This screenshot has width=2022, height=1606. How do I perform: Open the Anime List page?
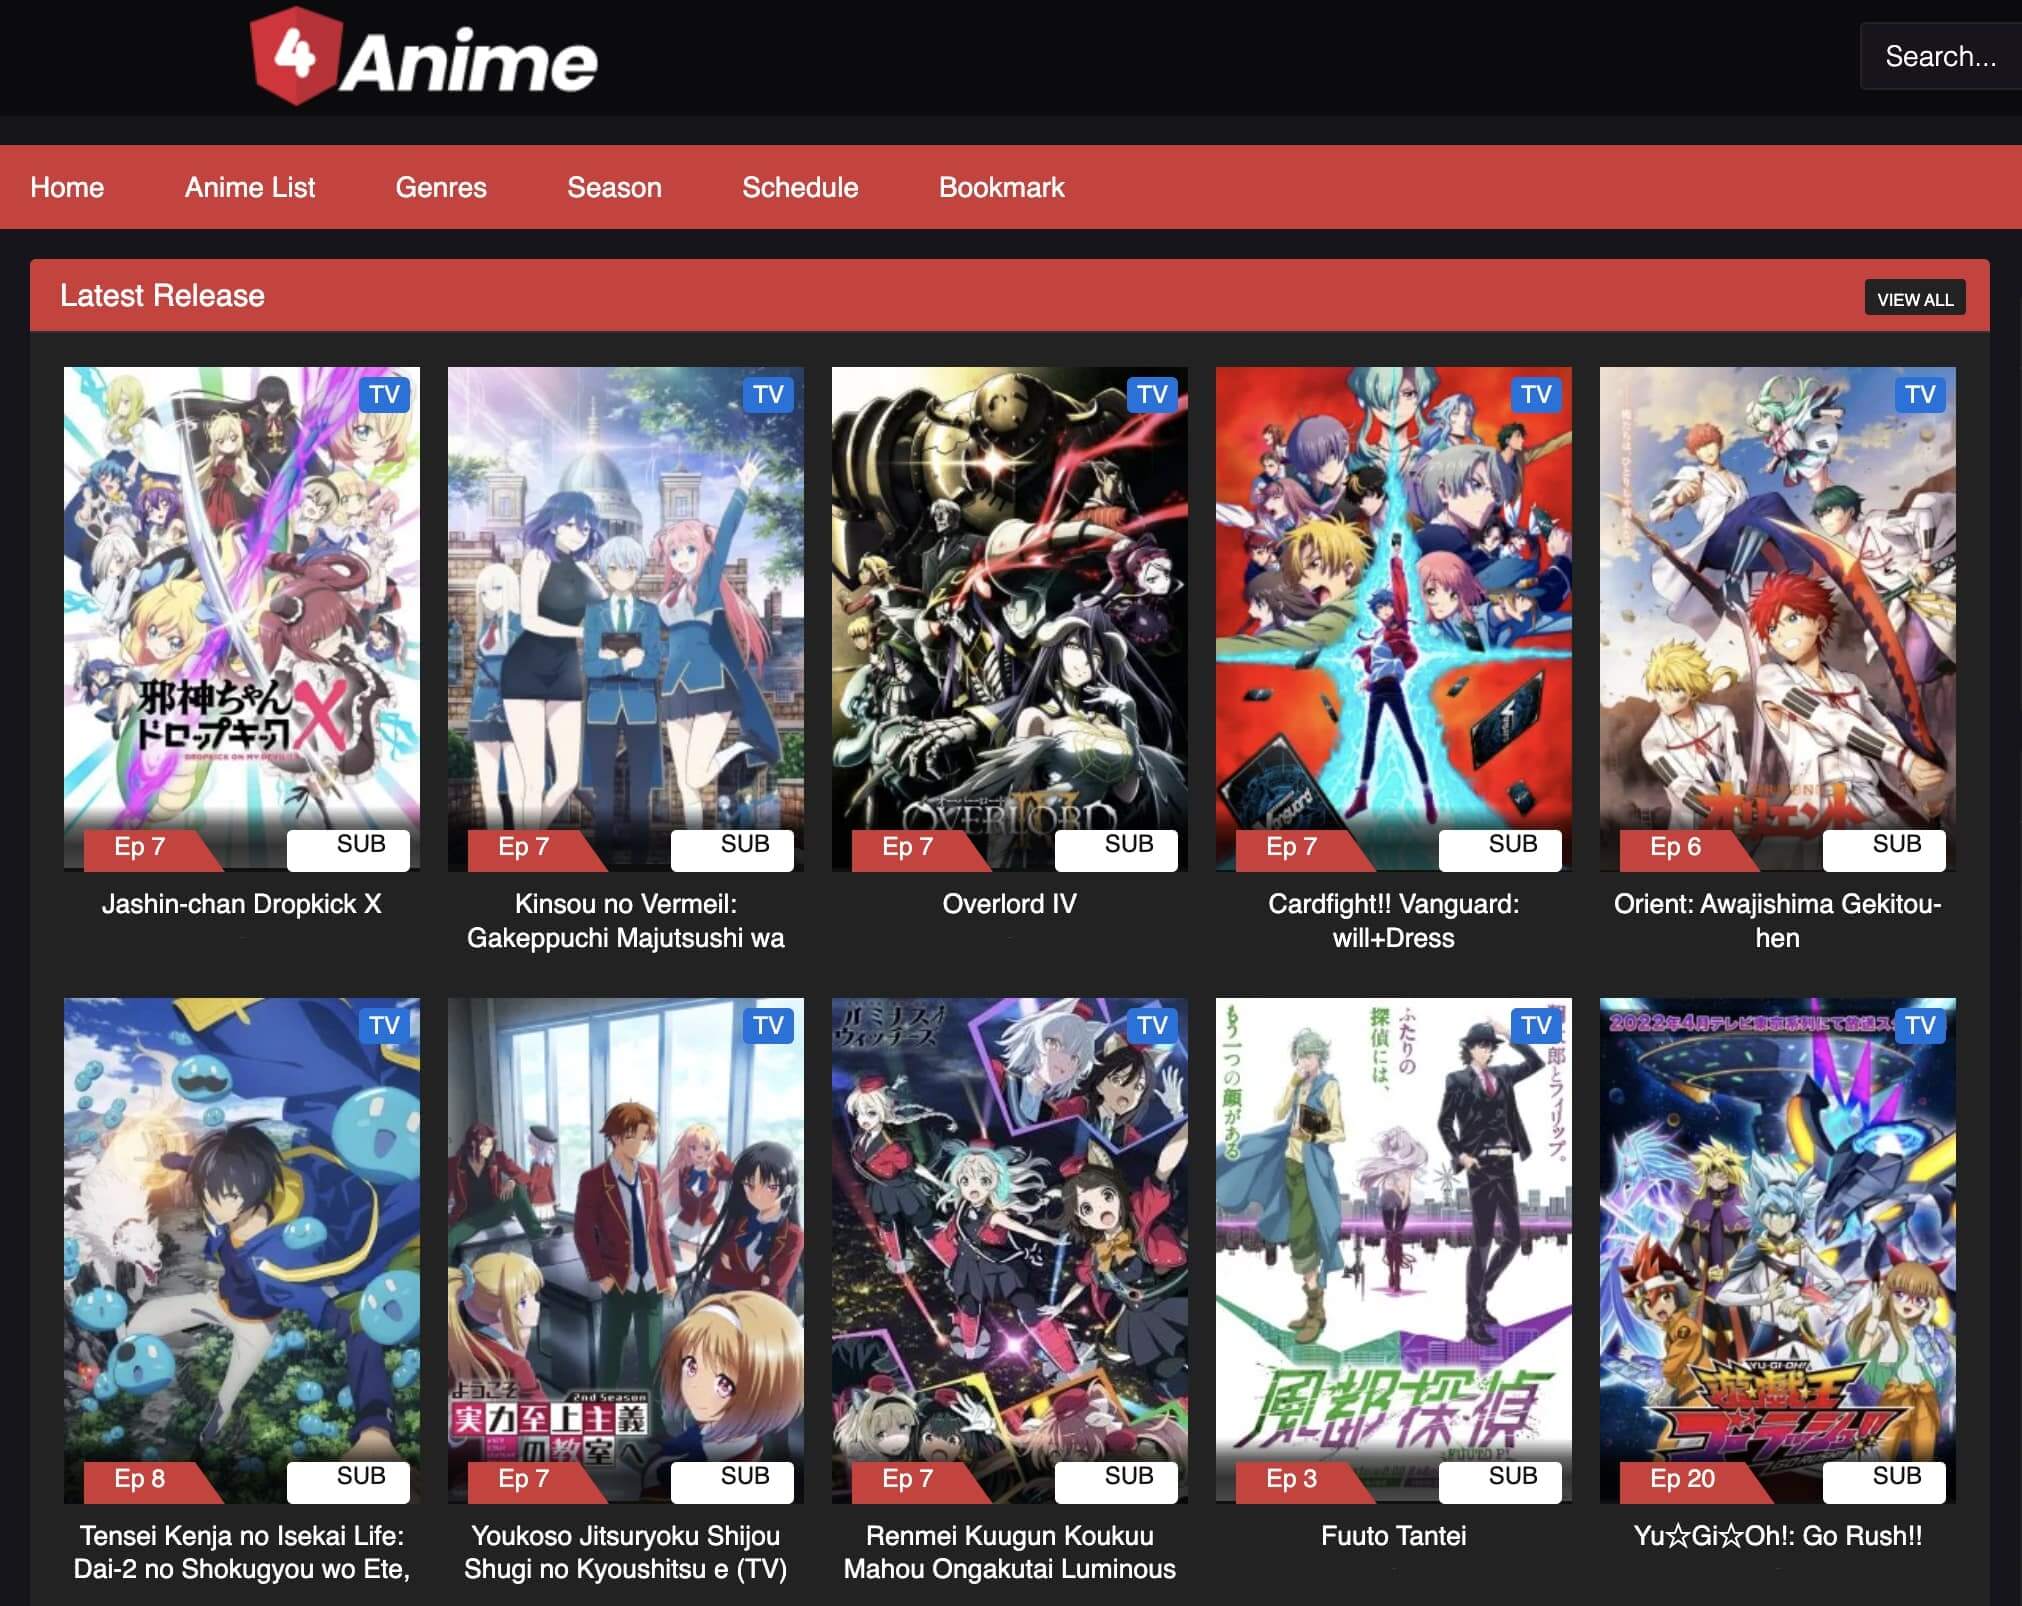(250, 187)
